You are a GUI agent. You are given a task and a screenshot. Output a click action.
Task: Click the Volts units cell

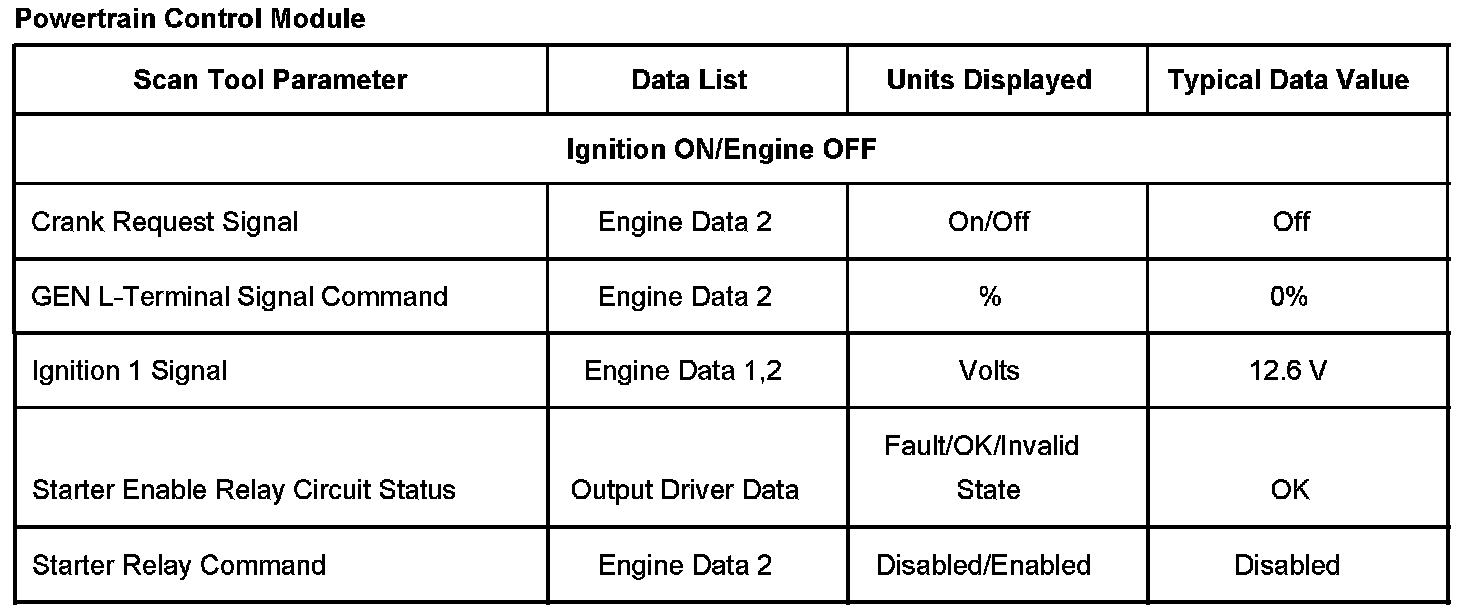pyautogui.click(x=989, y=371)
